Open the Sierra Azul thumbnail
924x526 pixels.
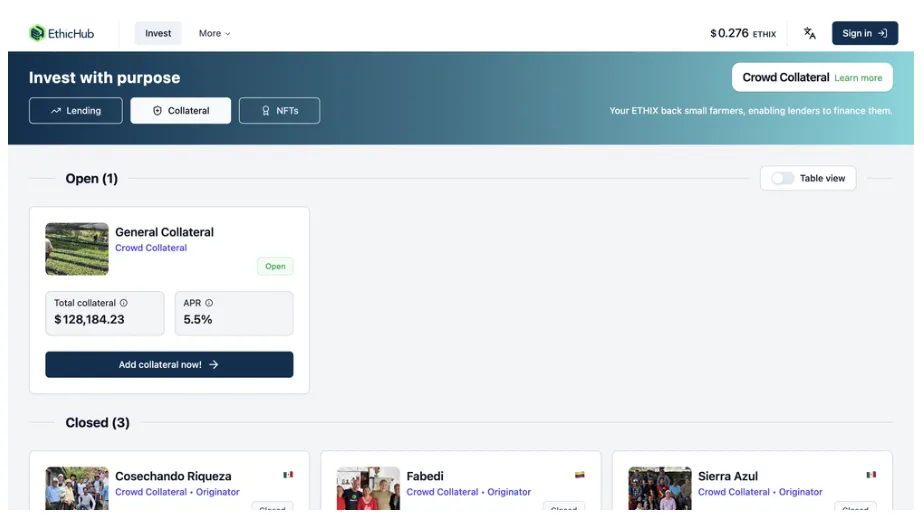pos(660,488)
